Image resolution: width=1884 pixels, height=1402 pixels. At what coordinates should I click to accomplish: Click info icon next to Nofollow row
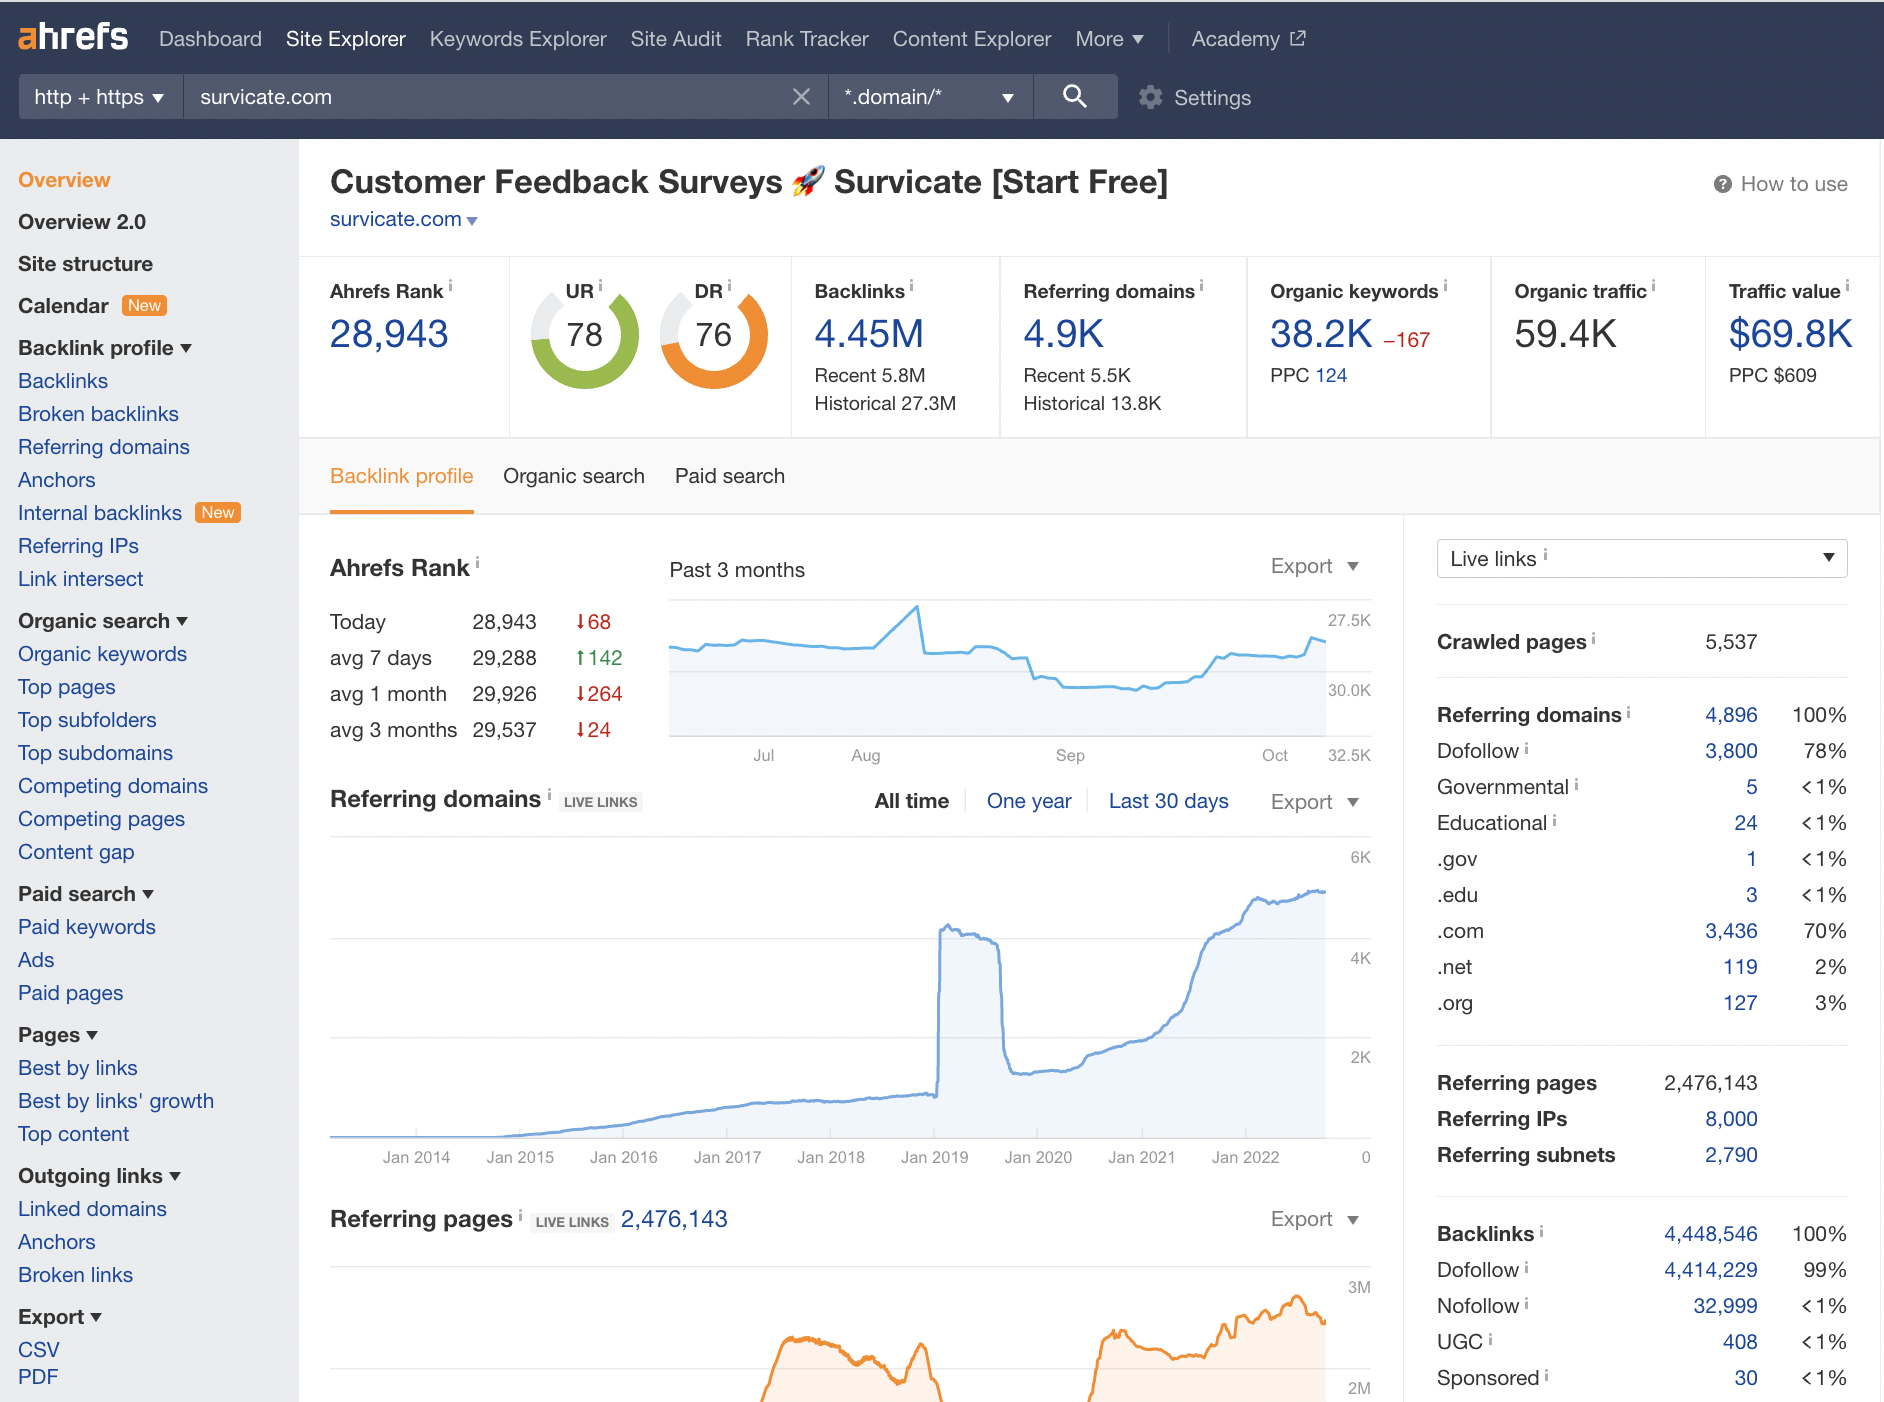point(1526,1303)
